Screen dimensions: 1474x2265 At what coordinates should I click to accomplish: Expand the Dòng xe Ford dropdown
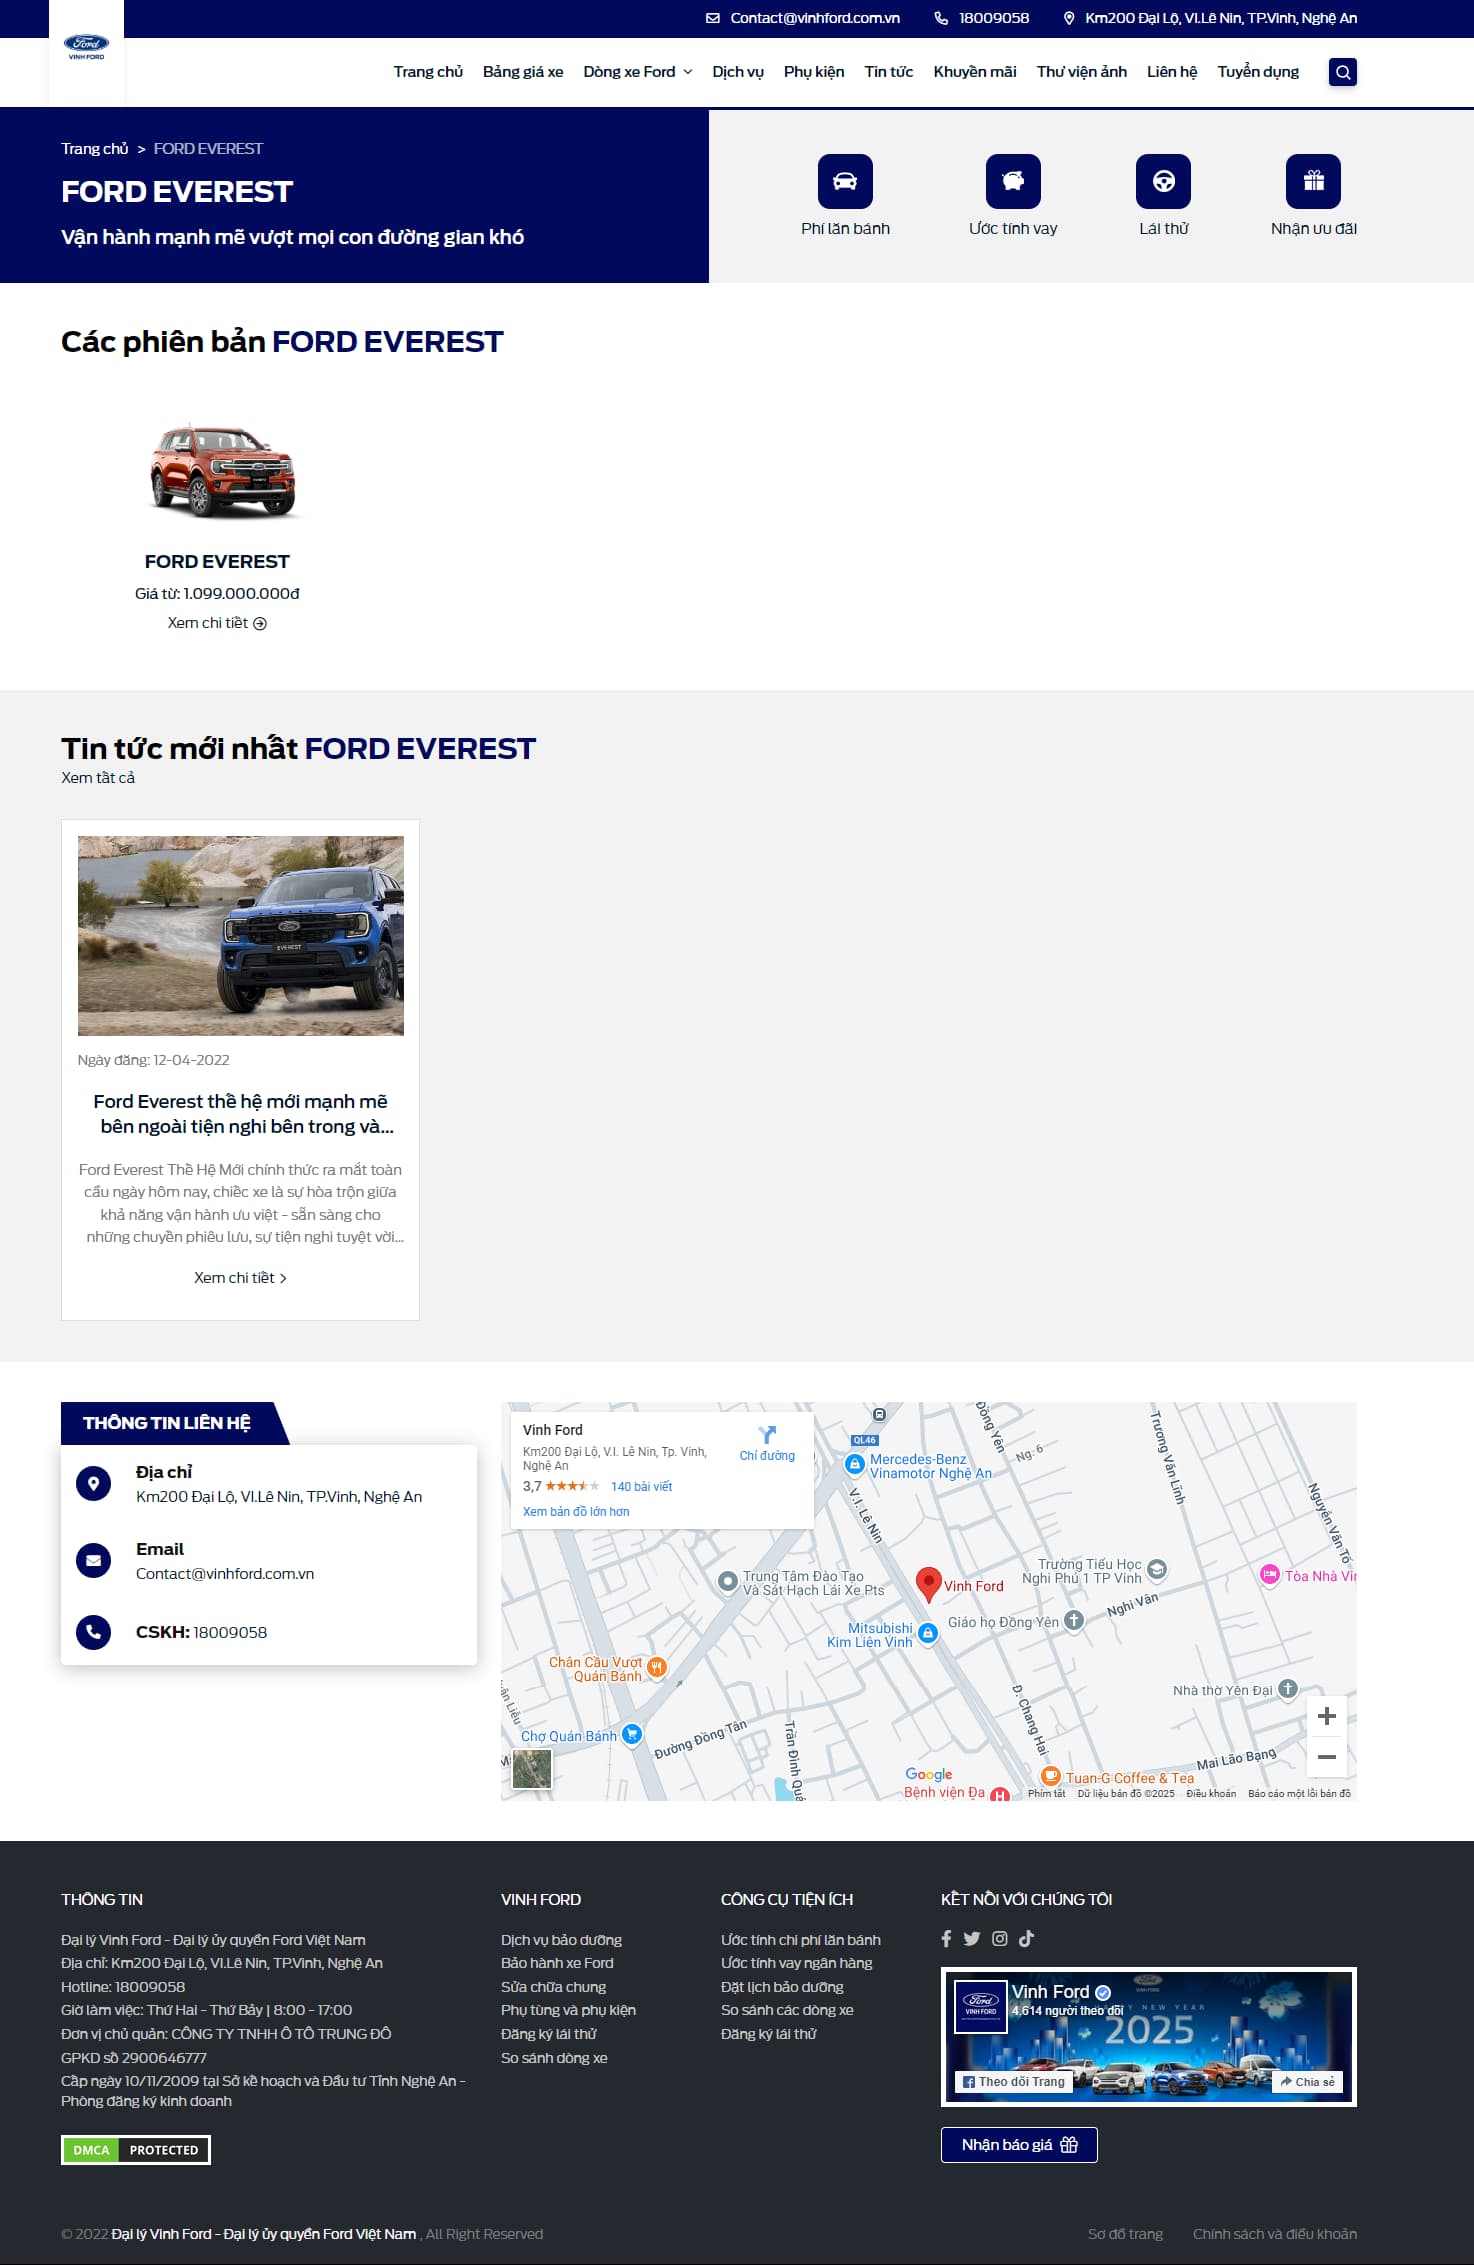[x=638, y=72]
